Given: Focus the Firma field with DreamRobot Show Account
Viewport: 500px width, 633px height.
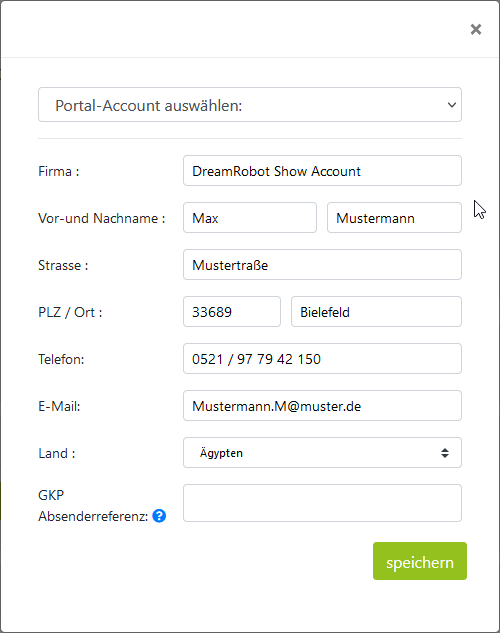Looking at the screenshot, I should point(322,171).
